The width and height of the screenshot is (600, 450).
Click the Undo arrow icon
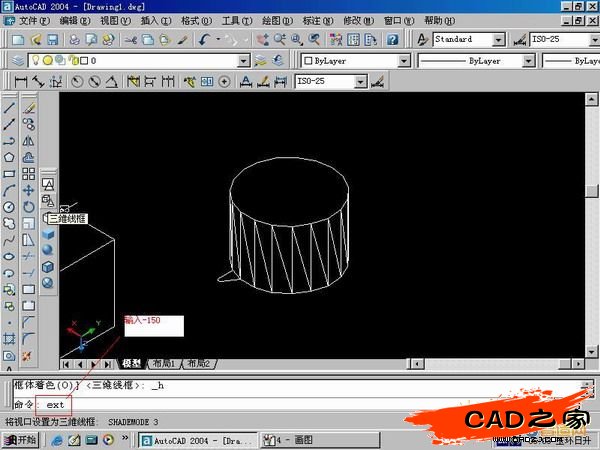coord(204,39)
